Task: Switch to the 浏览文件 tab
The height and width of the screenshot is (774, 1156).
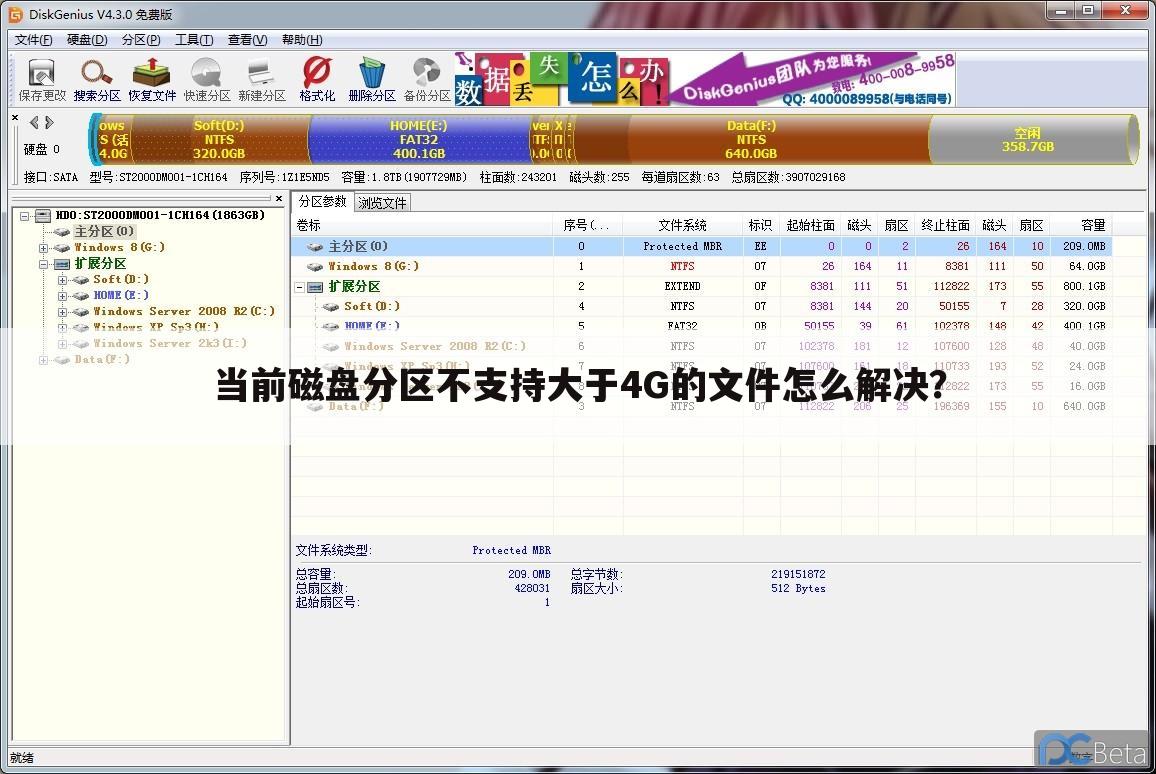Action: tap(382, 203)
